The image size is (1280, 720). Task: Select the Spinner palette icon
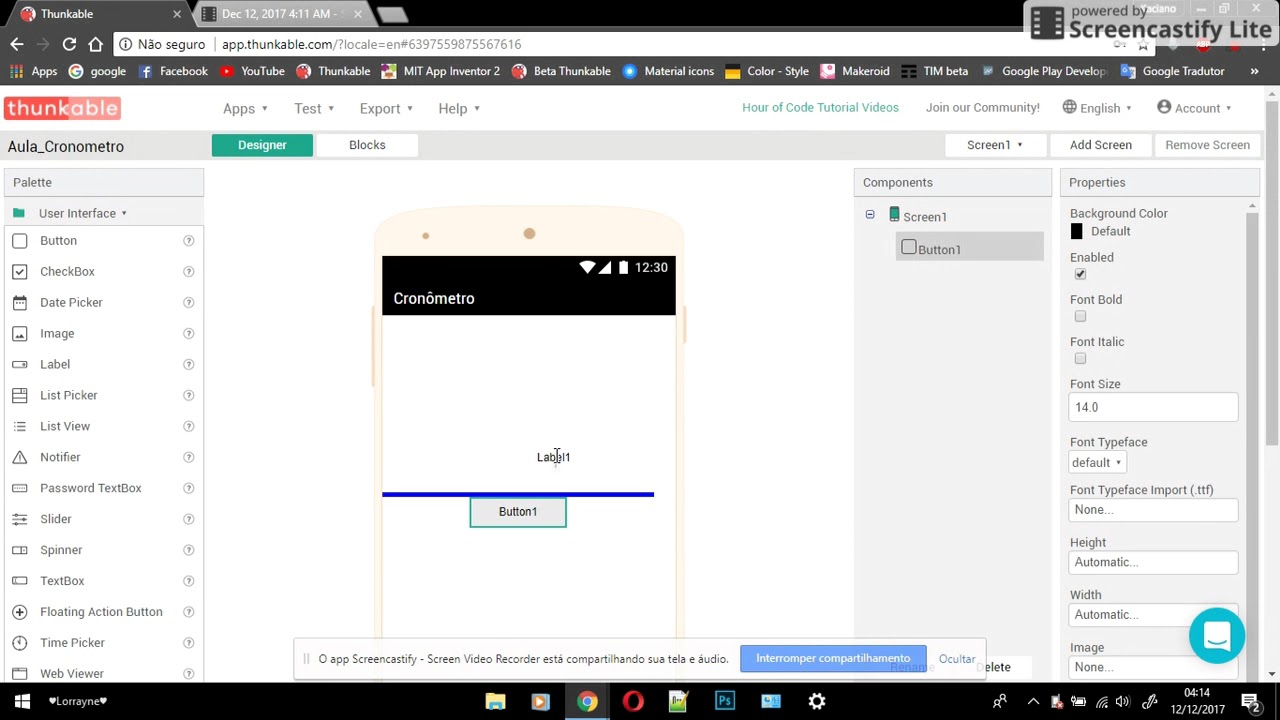click(x=19, y=551)
